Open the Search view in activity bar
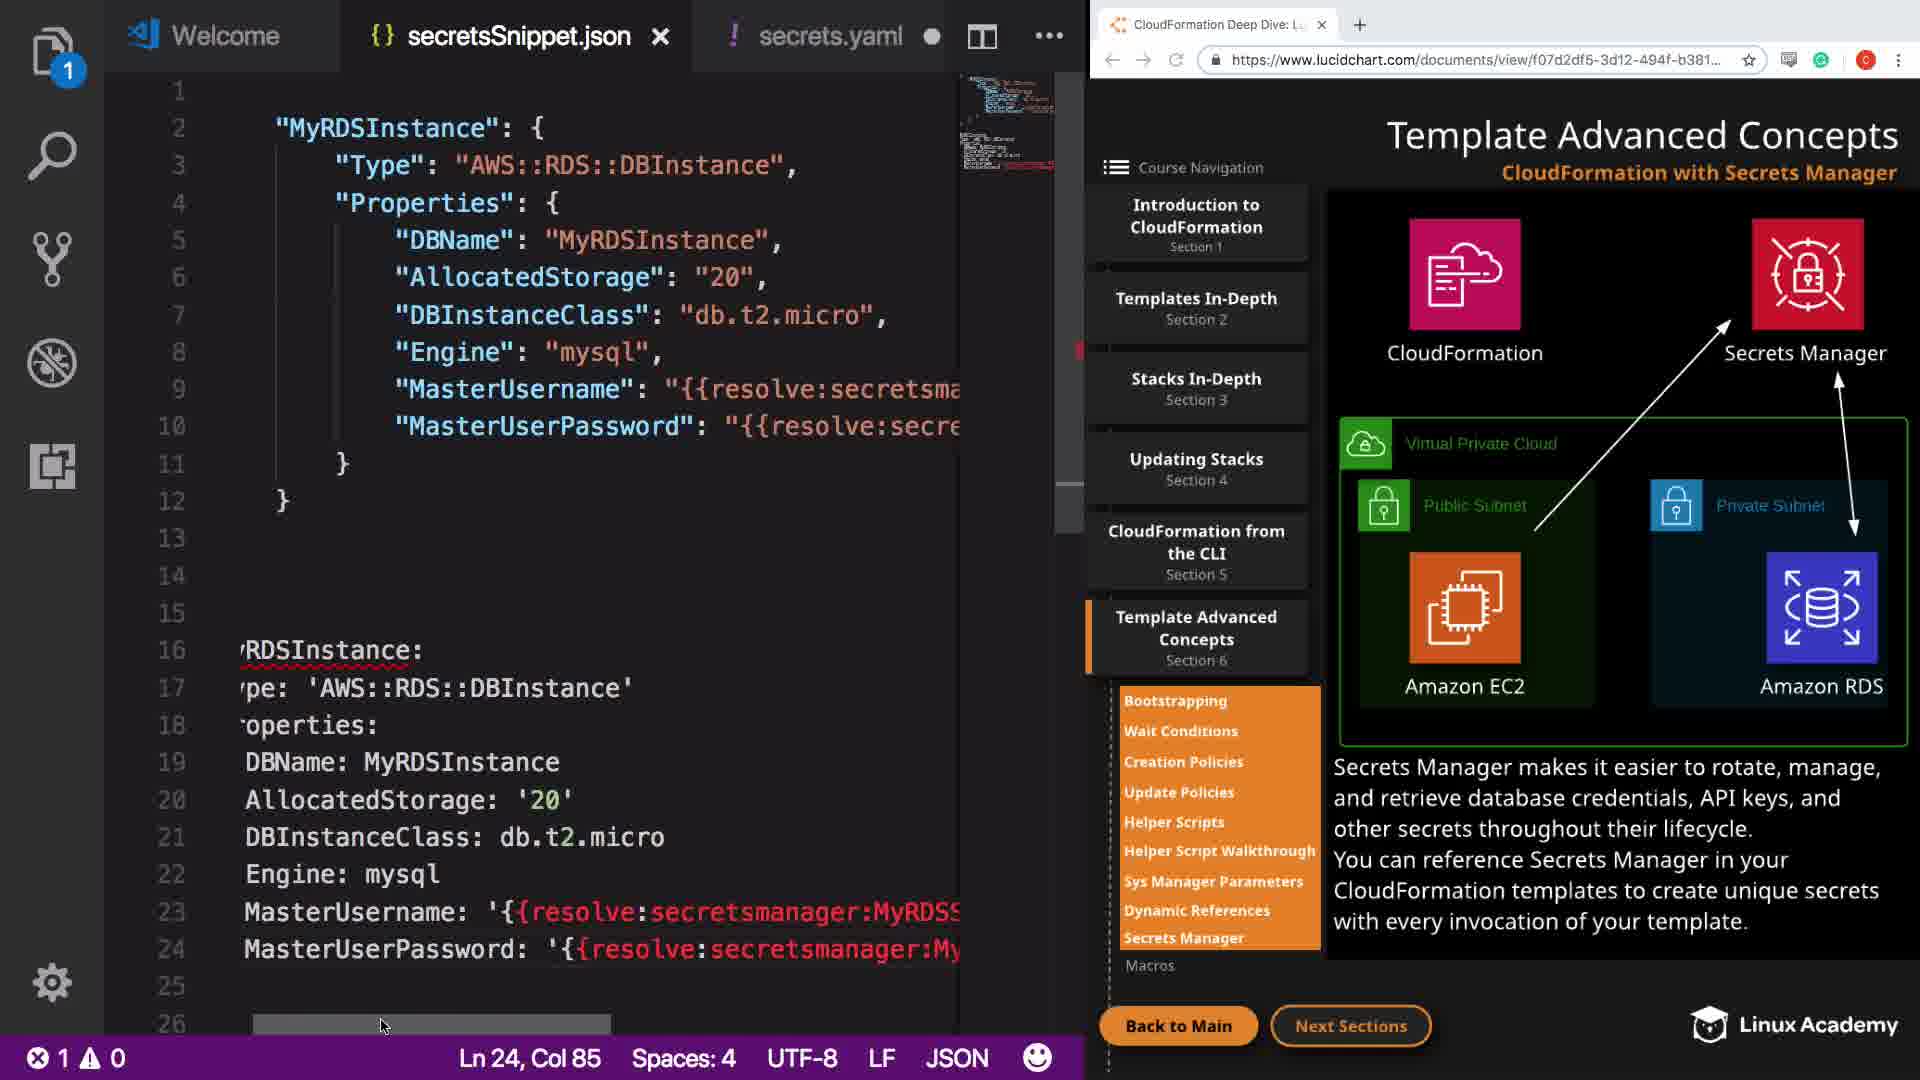The image size is (1920, 1080). pos(52,155)
